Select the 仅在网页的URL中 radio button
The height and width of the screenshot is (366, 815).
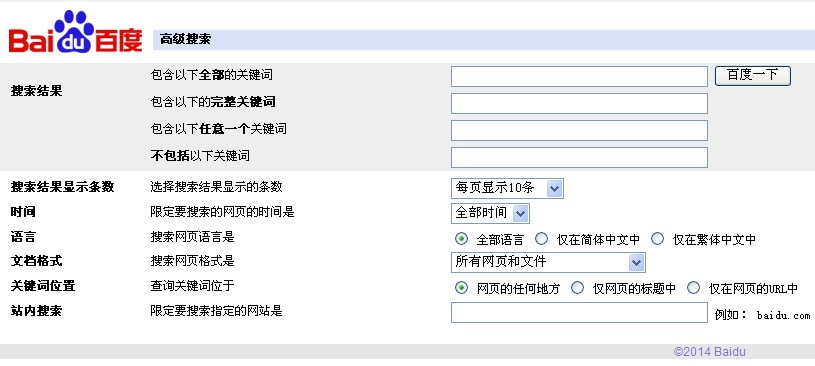[x=693, y=287]
